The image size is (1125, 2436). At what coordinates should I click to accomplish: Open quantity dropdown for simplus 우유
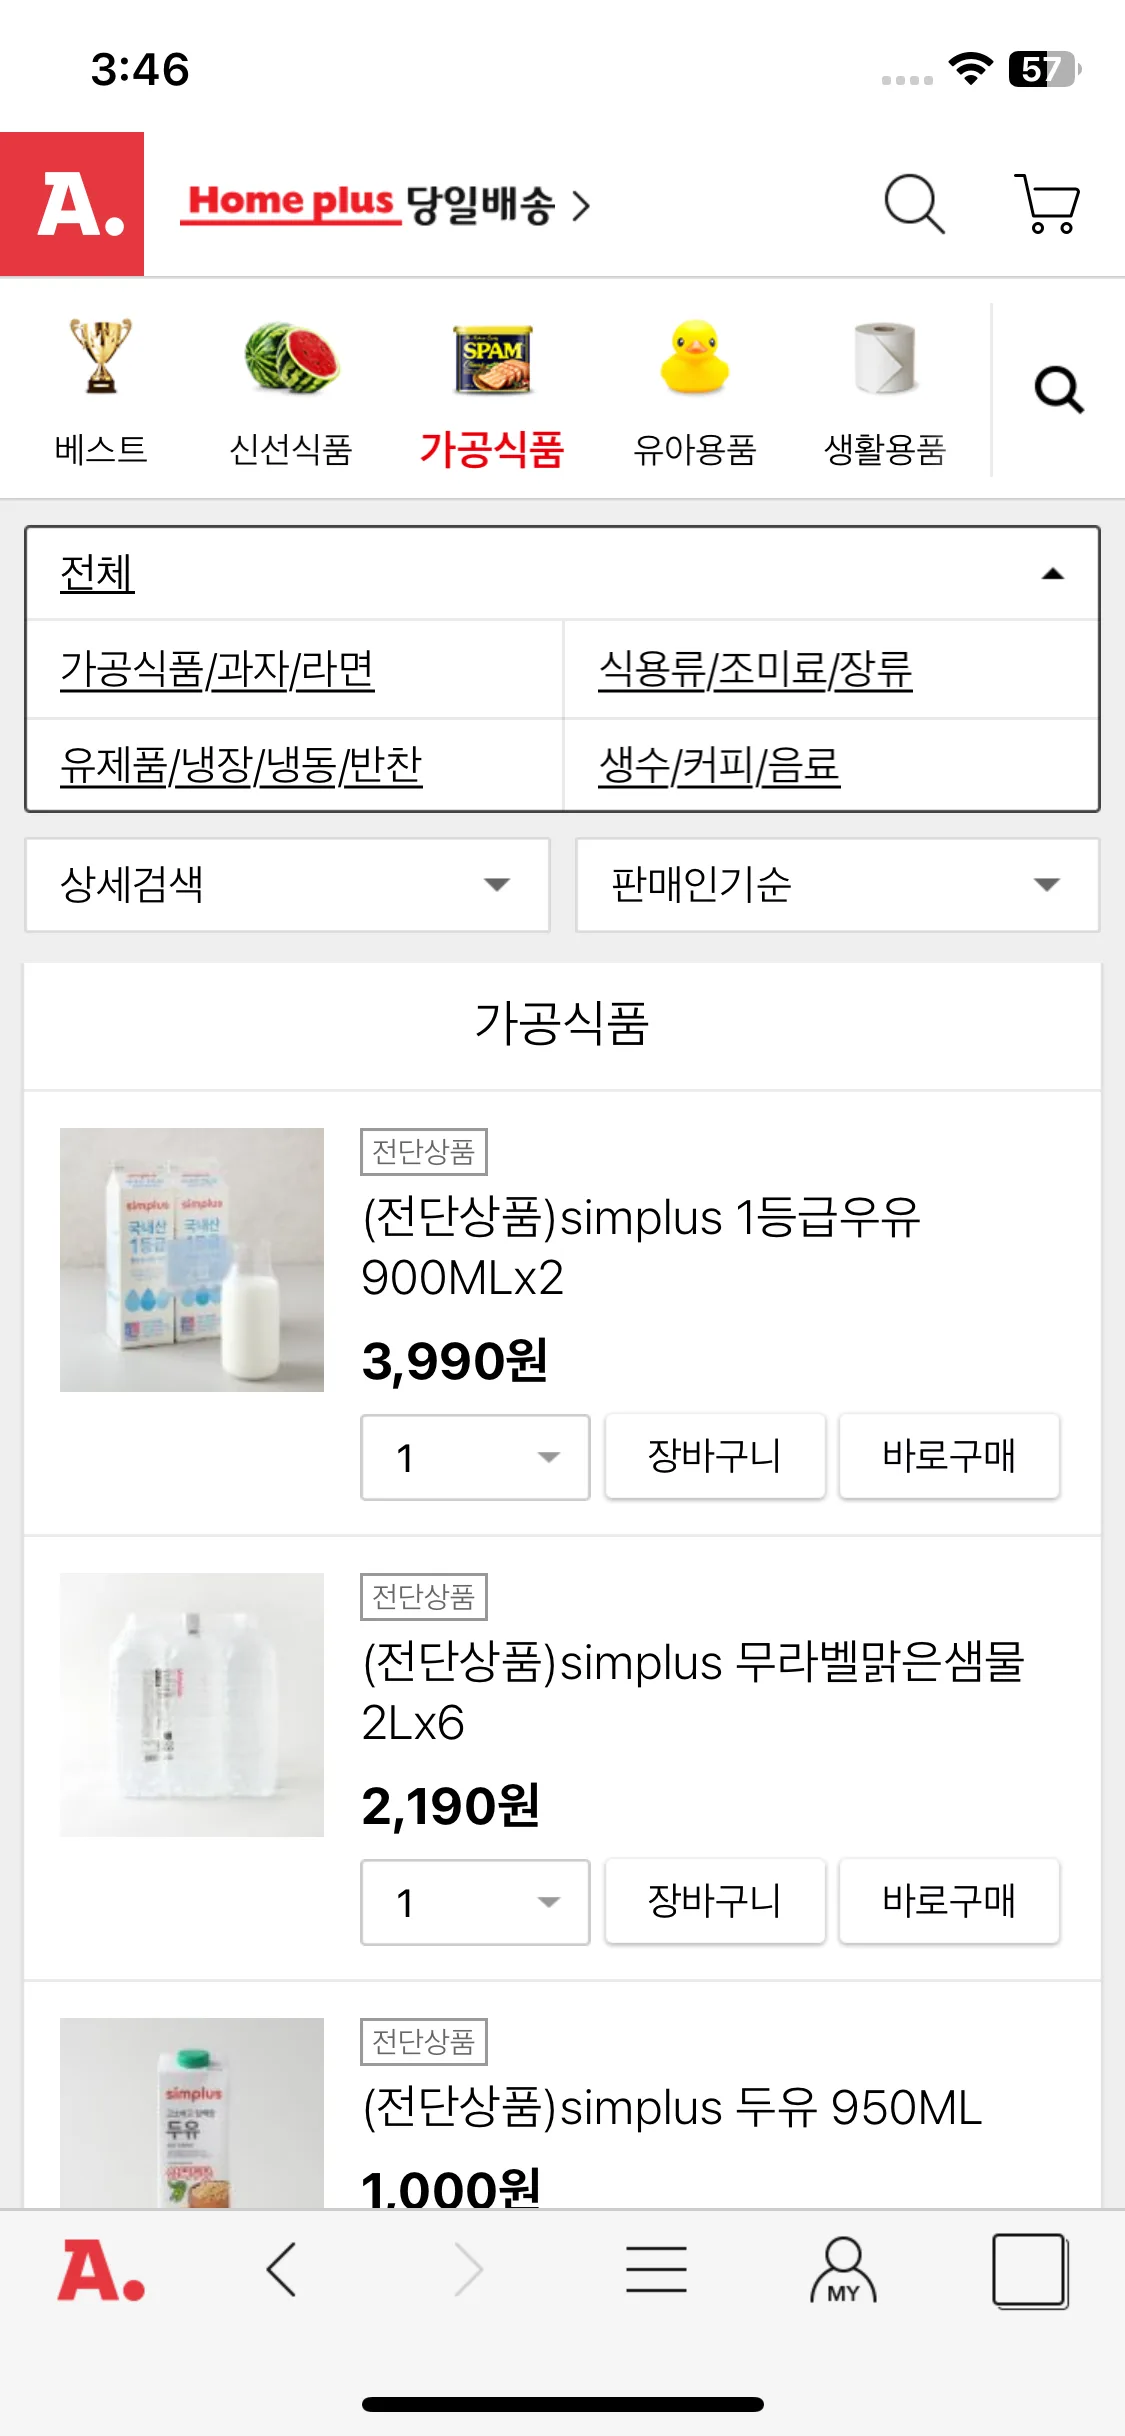pos(475,1457)
